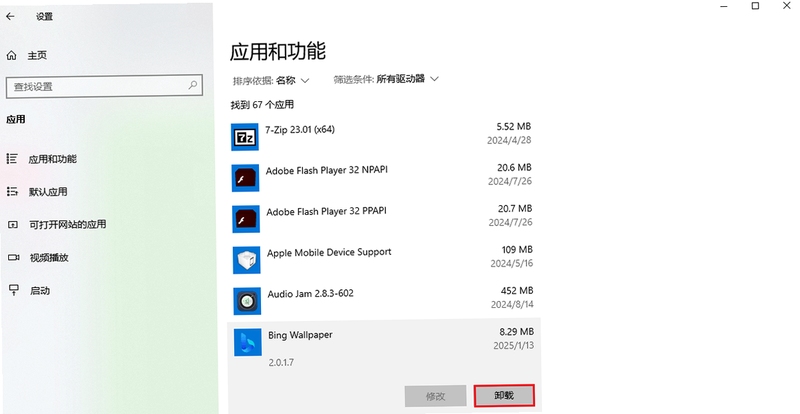Expand the 筛选条件 所有驱动器 dropdown
This screenshot has height=414, width=800.
[x=386, y=79]
